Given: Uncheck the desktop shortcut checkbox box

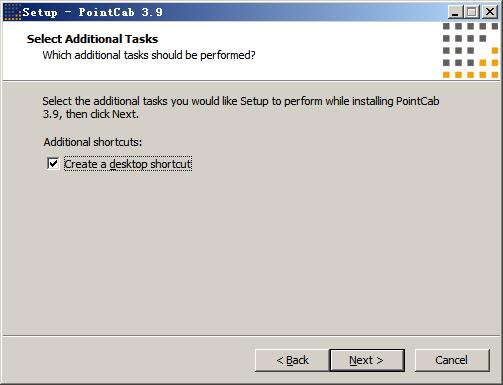Looking at the screenshot, I should click(x=53, y=164).
